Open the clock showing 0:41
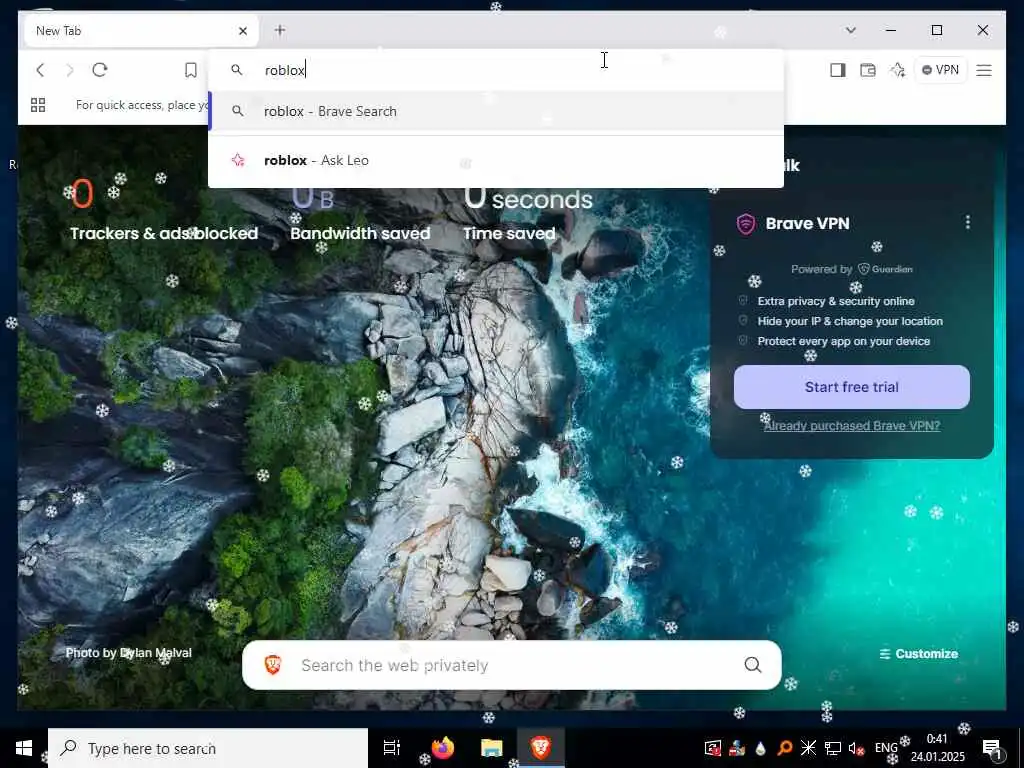The width and height of the screenshot is (1024, 768). 937,748
